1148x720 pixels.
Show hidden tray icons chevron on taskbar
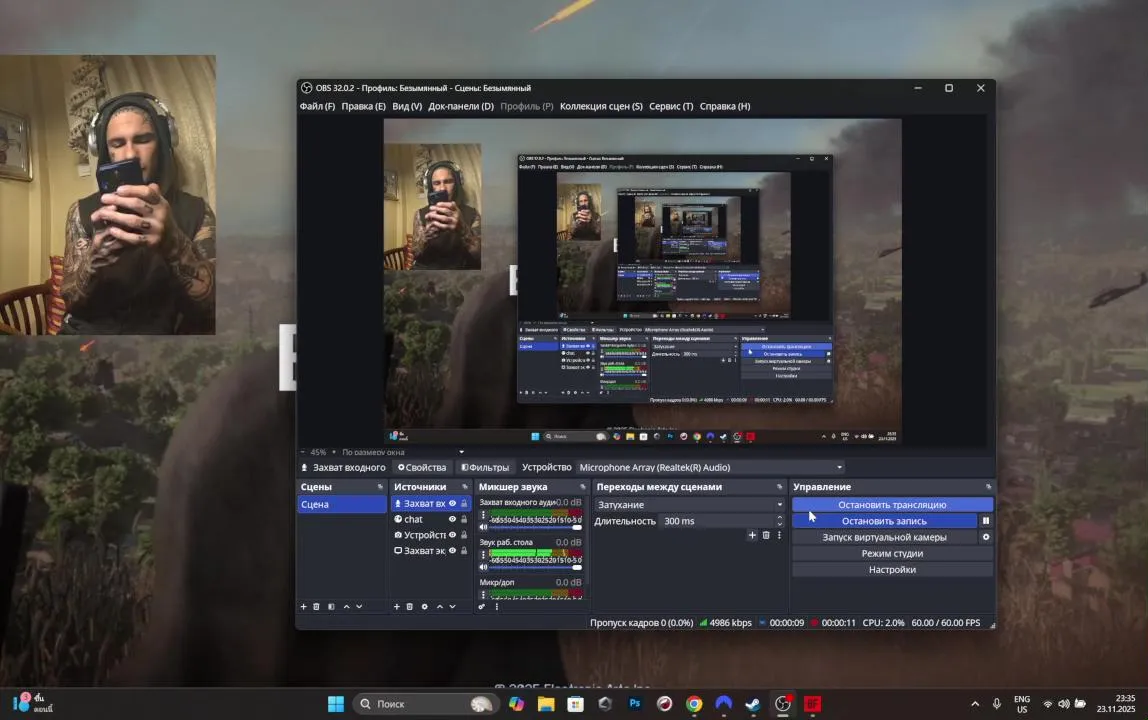tap(974, 704)
